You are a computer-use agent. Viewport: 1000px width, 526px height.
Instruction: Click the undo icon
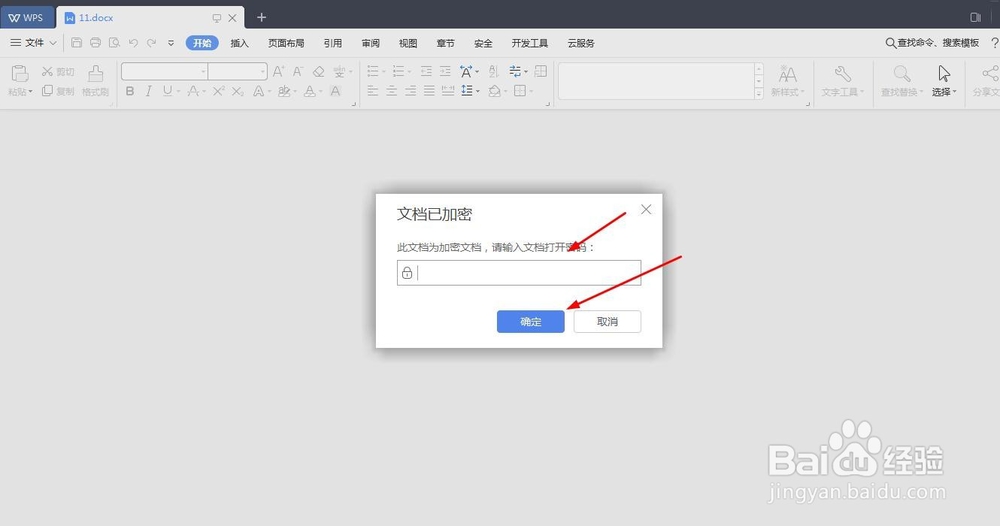pos(133,43)
